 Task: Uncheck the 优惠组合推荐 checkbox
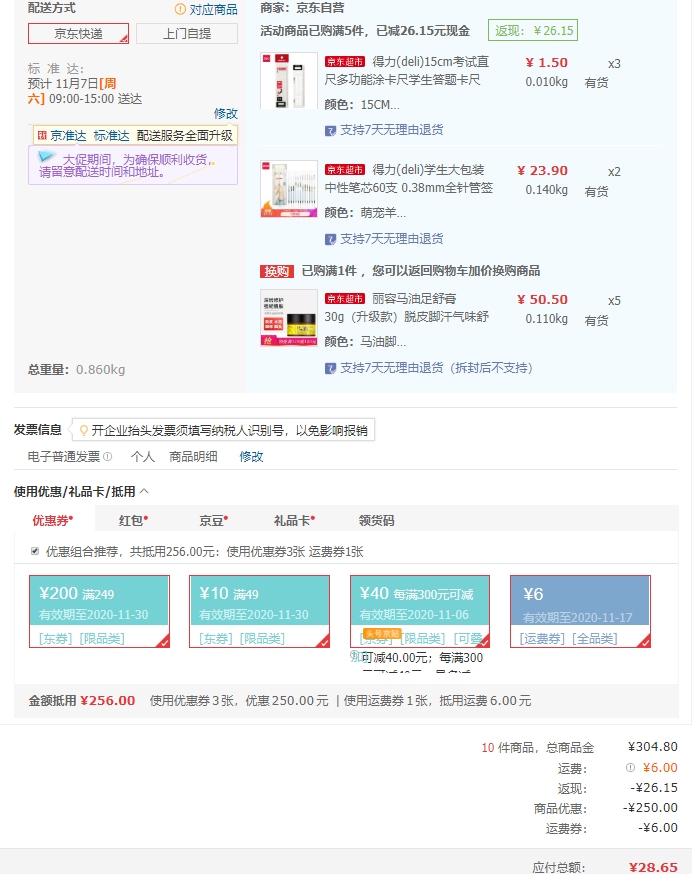pyautogui.click(x=35, y=551)
